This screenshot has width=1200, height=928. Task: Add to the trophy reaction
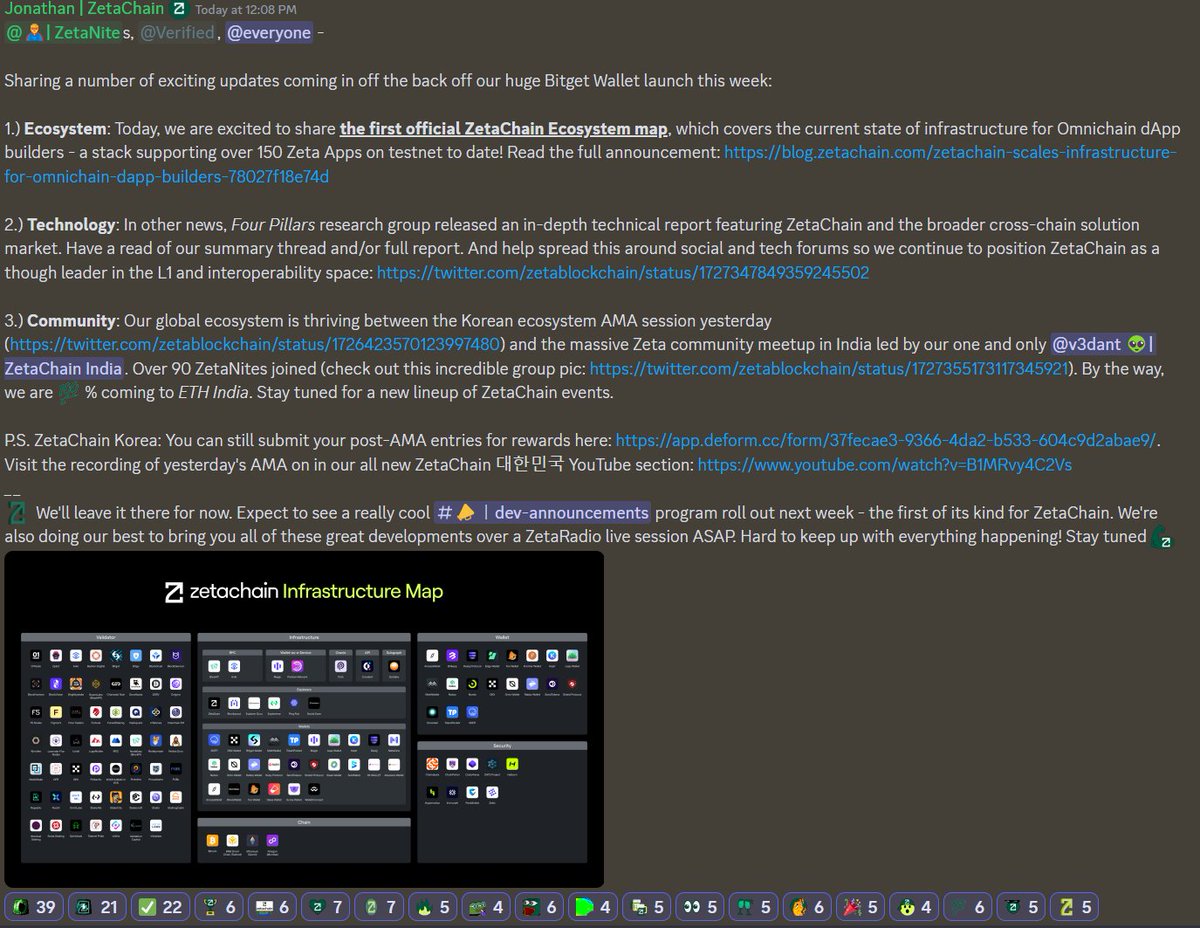pyautogui.click(x=219, y=907)
